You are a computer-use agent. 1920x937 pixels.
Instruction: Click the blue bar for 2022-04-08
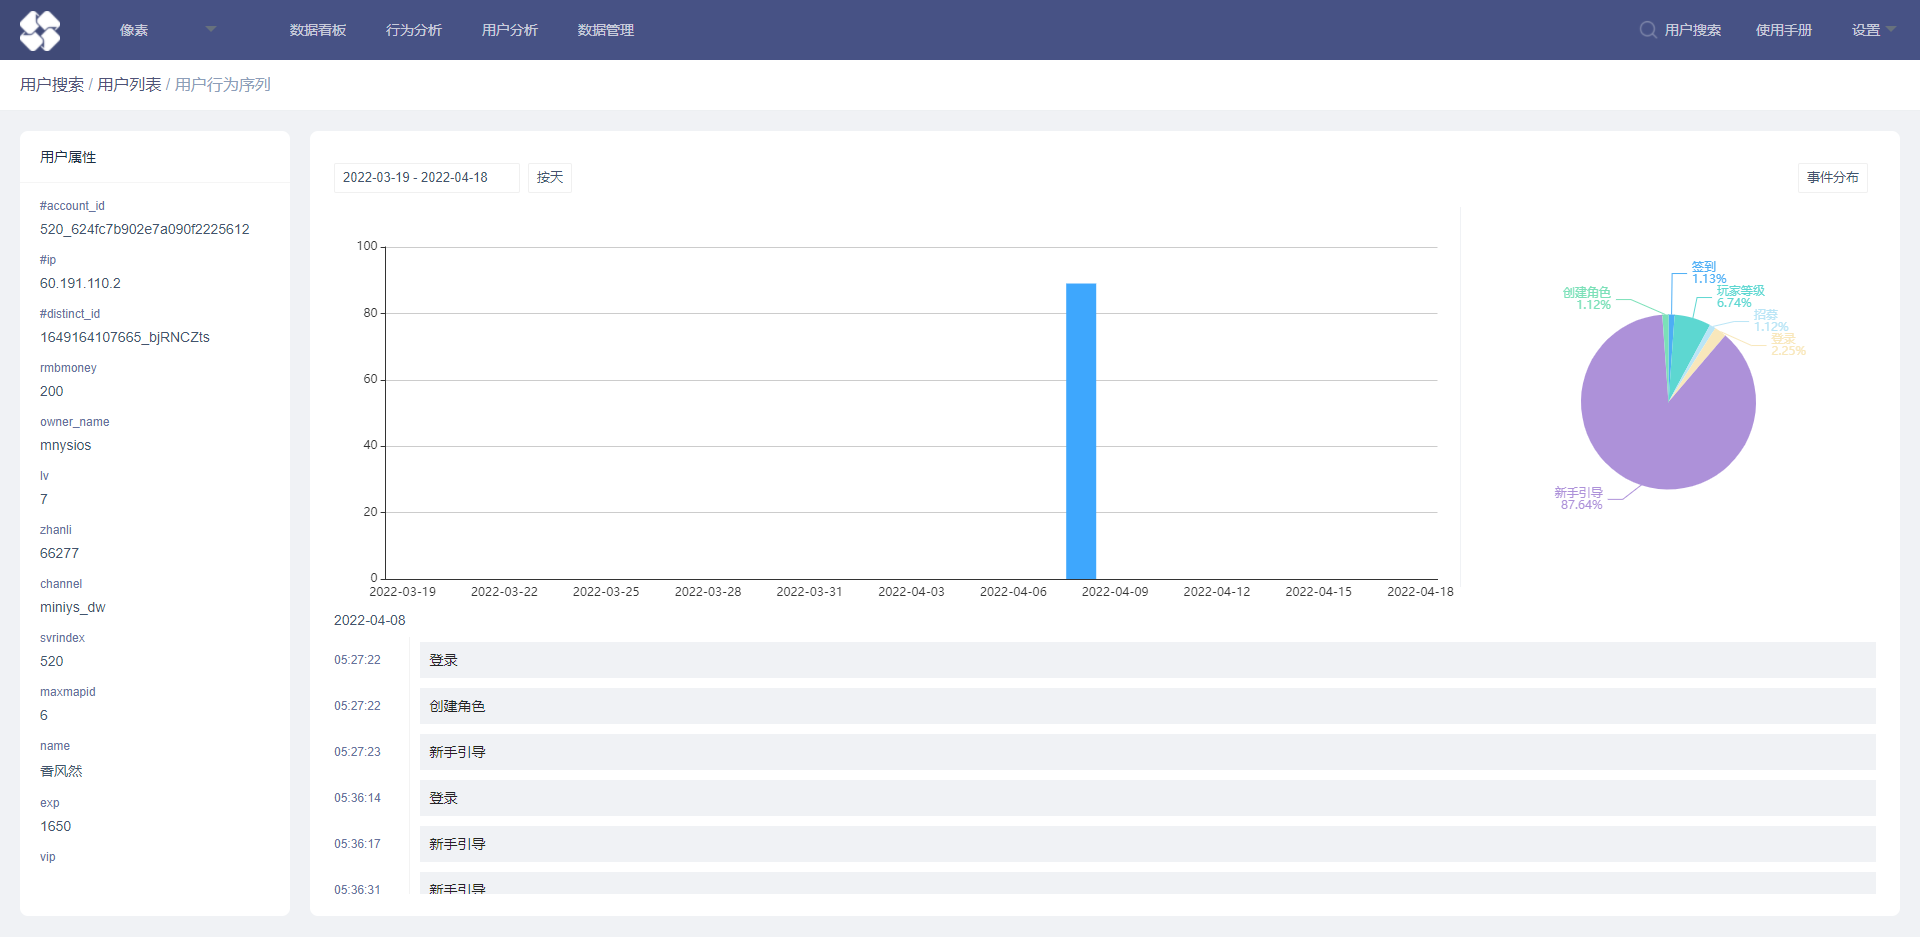1081,431
